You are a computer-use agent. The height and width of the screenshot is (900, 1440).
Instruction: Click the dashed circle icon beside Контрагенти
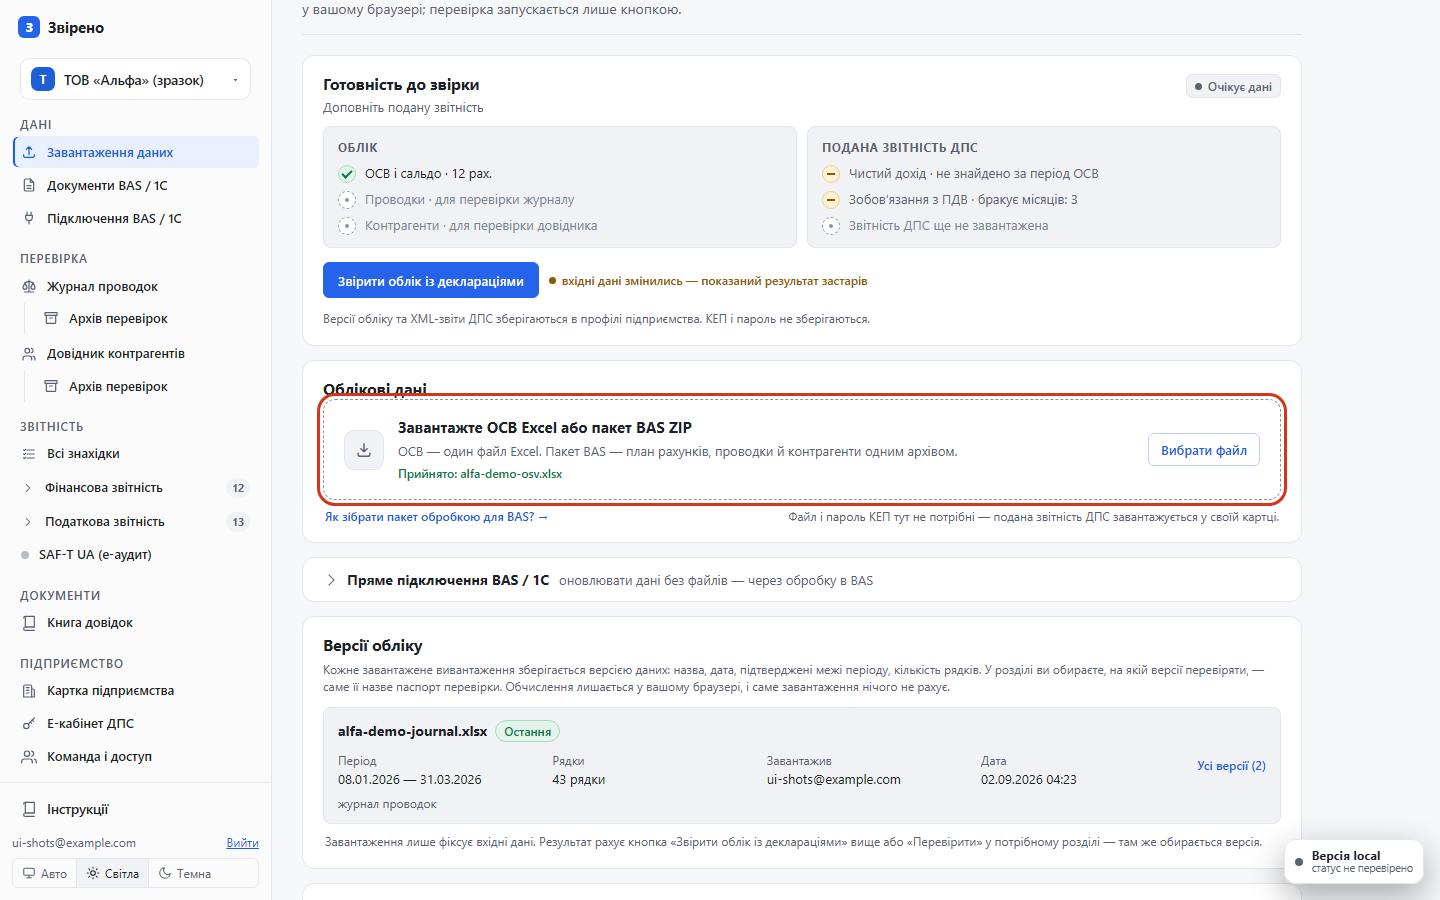347,226
